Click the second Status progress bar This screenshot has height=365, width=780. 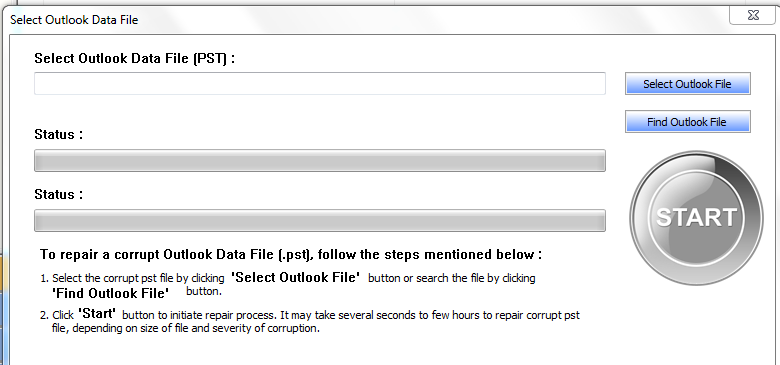pyautogui.click(x=320, y=220)
